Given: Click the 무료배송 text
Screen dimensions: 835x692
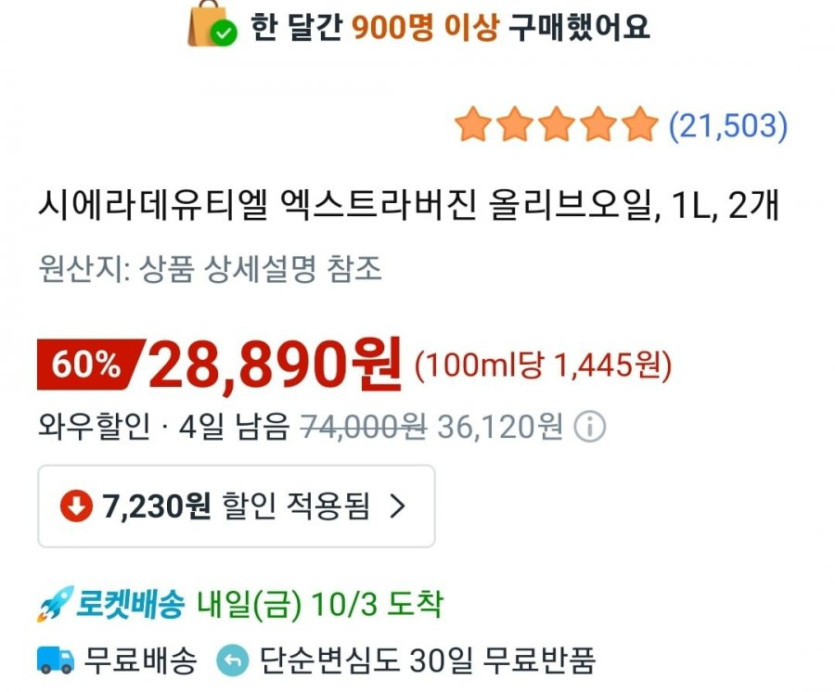Looking at the screenshot, I should 141,660.
